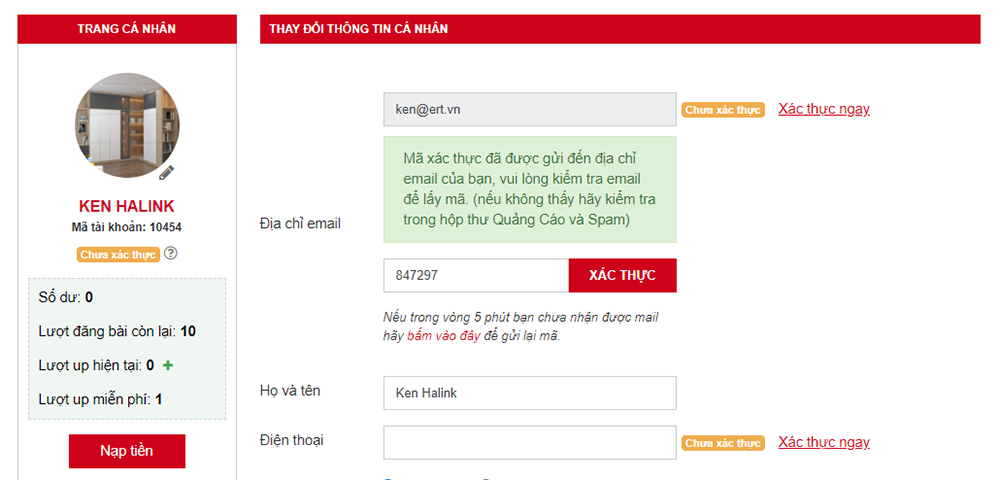Click the red XÁC THỰC button
The image size is (1000, 480).
[x=622, y=275]
